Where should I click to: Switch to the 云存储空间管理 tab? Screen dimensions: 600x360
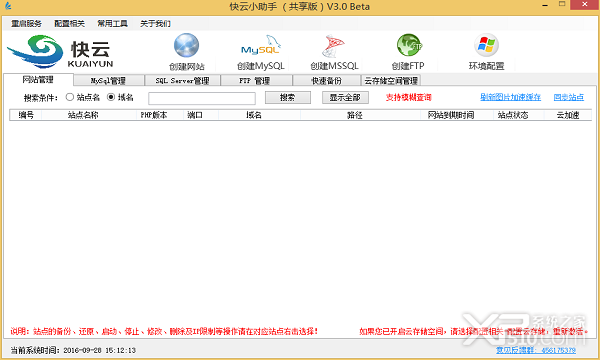(x=391, y=81)
